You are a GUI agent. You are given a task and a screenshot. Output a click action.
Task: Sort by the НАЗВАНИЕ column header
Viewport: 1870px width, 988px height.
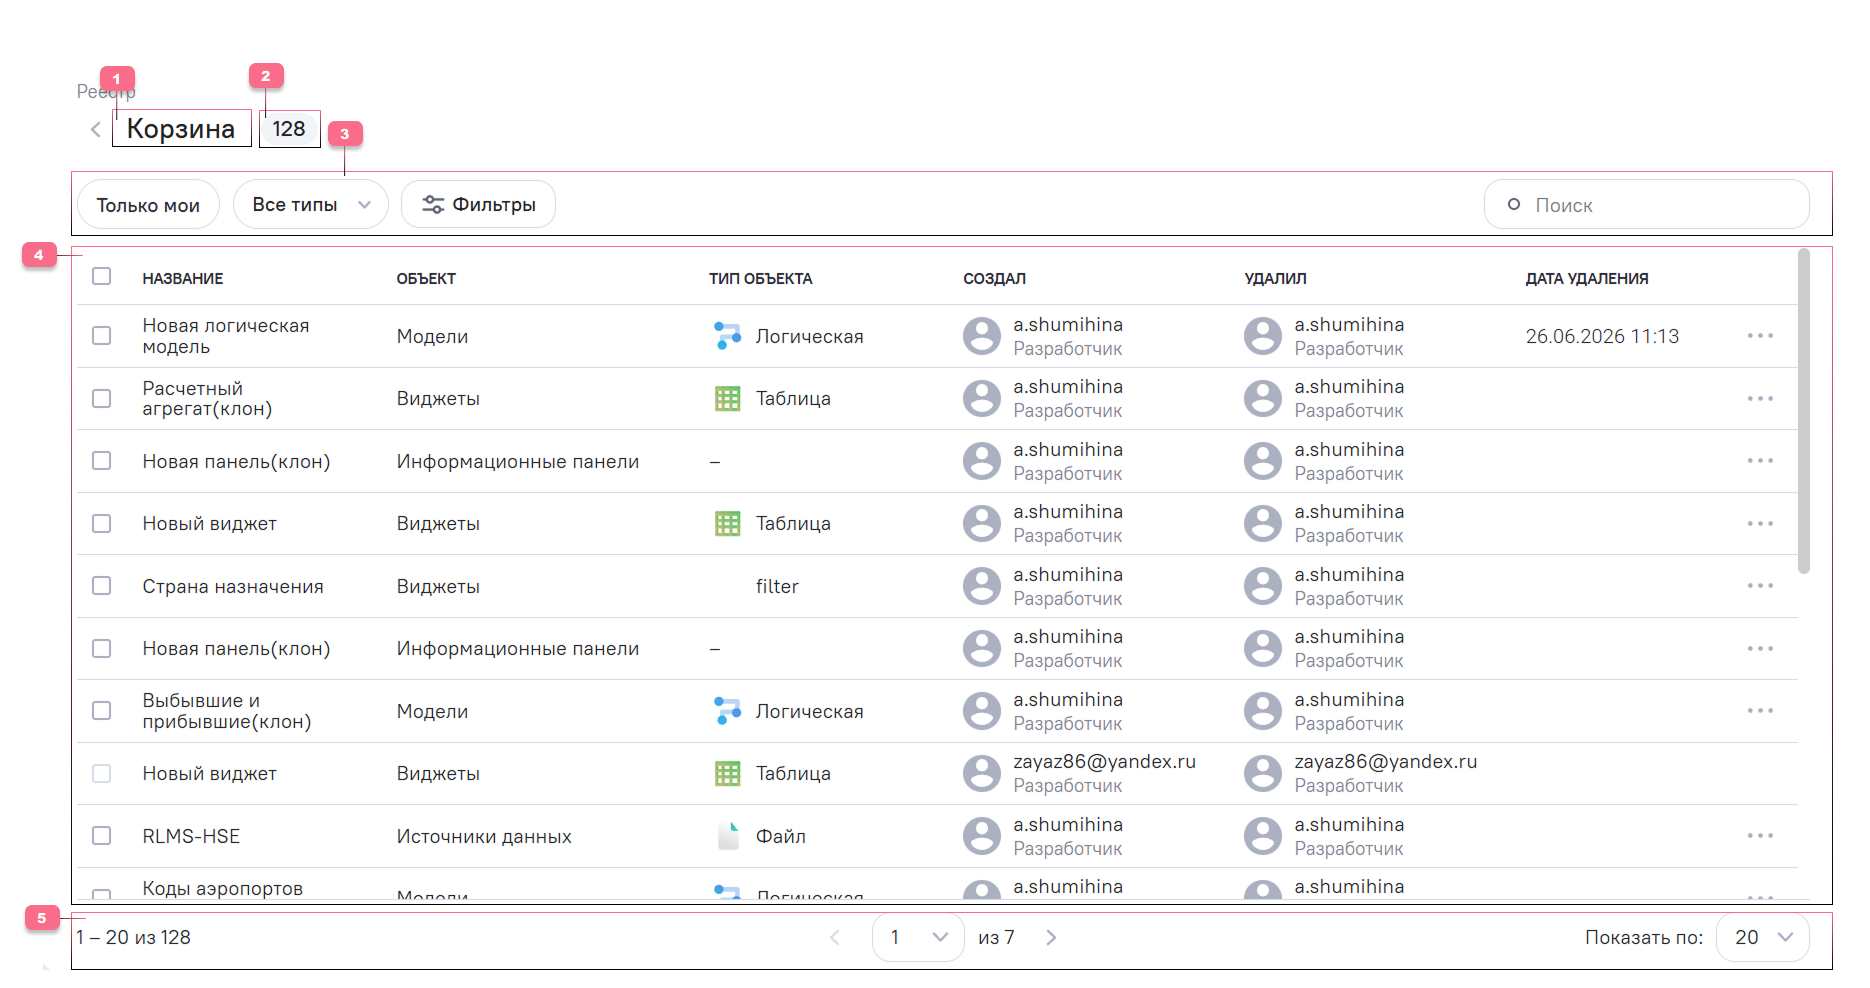click(183, 279)
